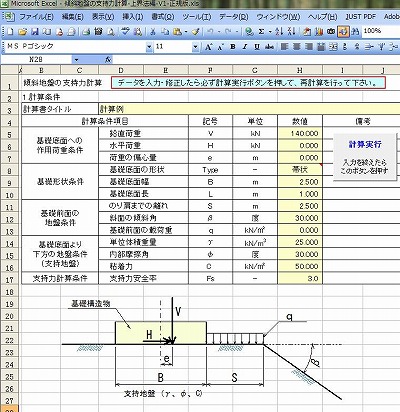Image resolution: width=400 pixels, height=412 pixels.
Task: Click the New workbook icon
Action: tap(10, 32)
